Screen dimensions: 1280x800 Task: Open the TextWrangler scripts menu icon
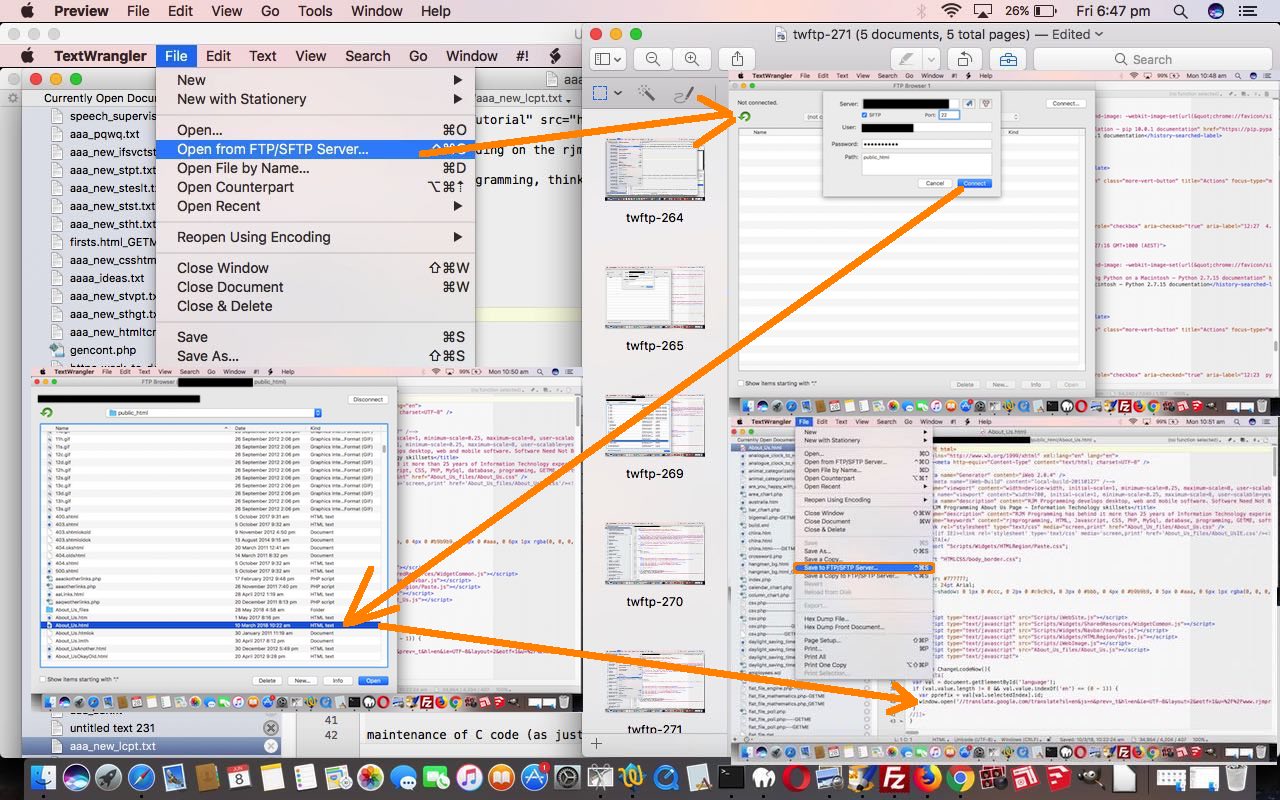tap(554, 56)
